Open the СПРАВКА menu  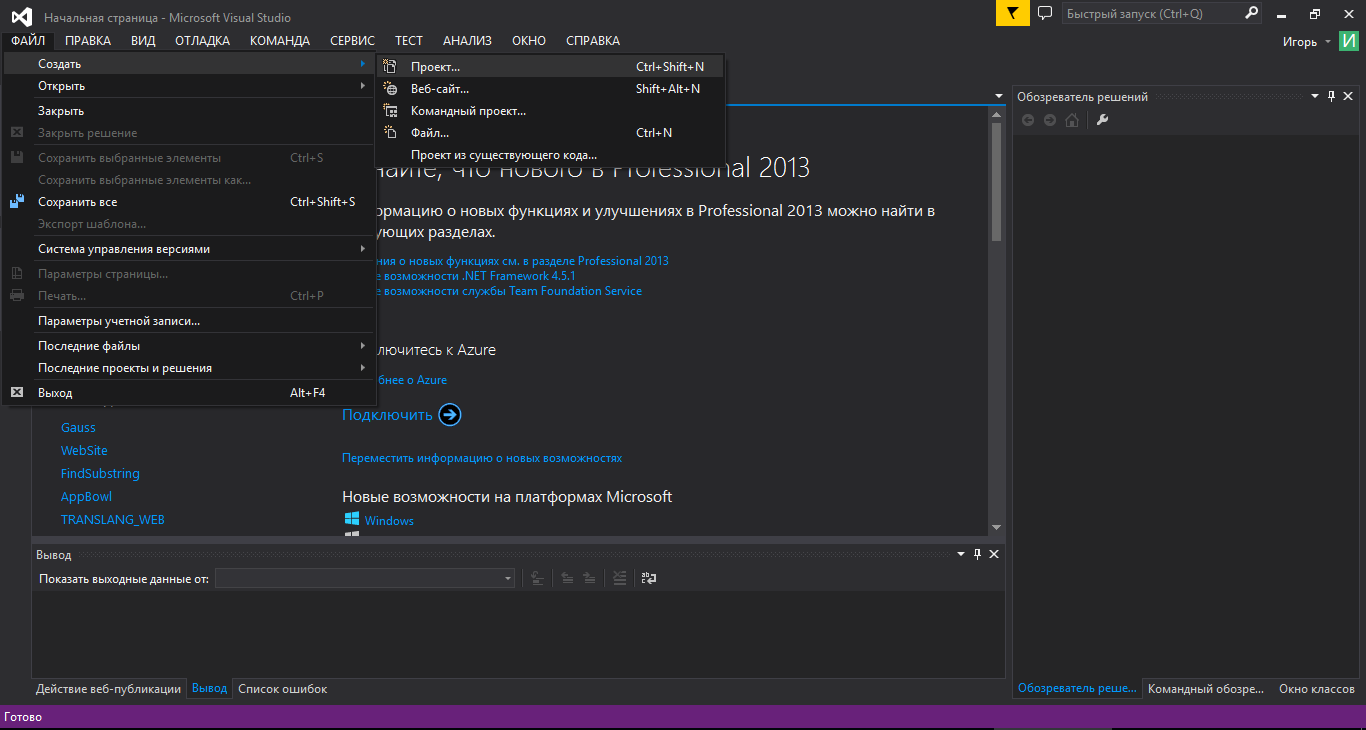tap(593, 41)
